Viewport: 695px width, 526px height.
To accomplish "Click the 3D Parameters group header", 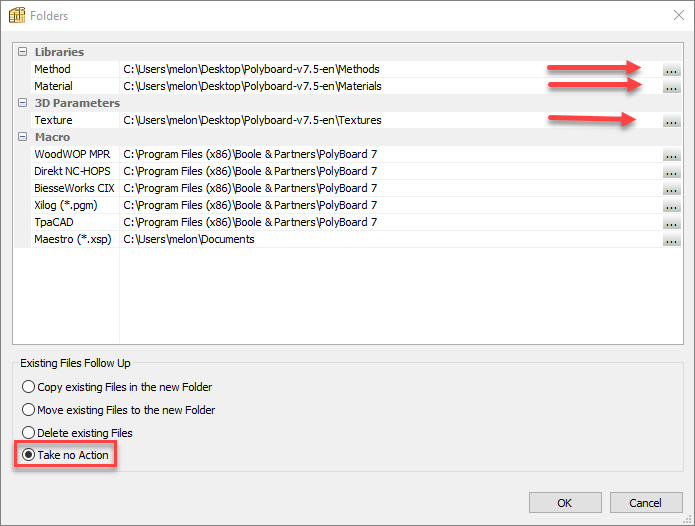I will click(78, 103).
